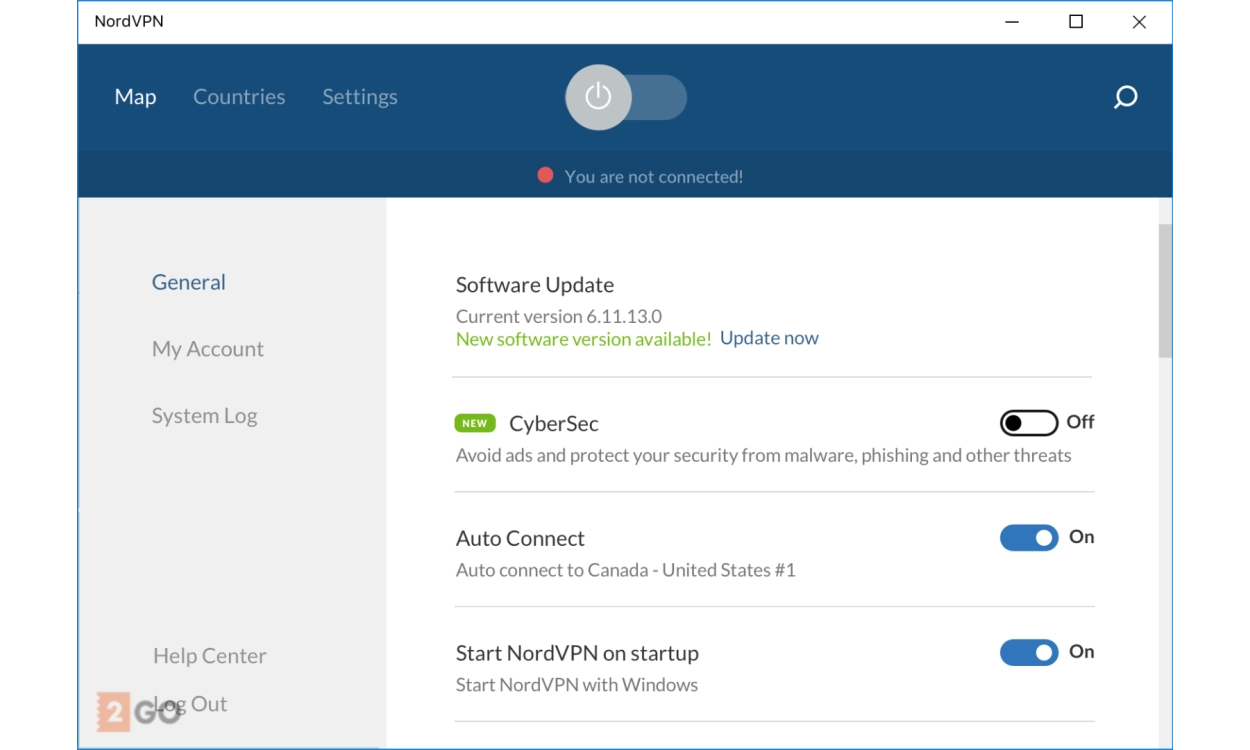Select General in the settings sidebar
1250x750 pixels.
click(188, 282)
